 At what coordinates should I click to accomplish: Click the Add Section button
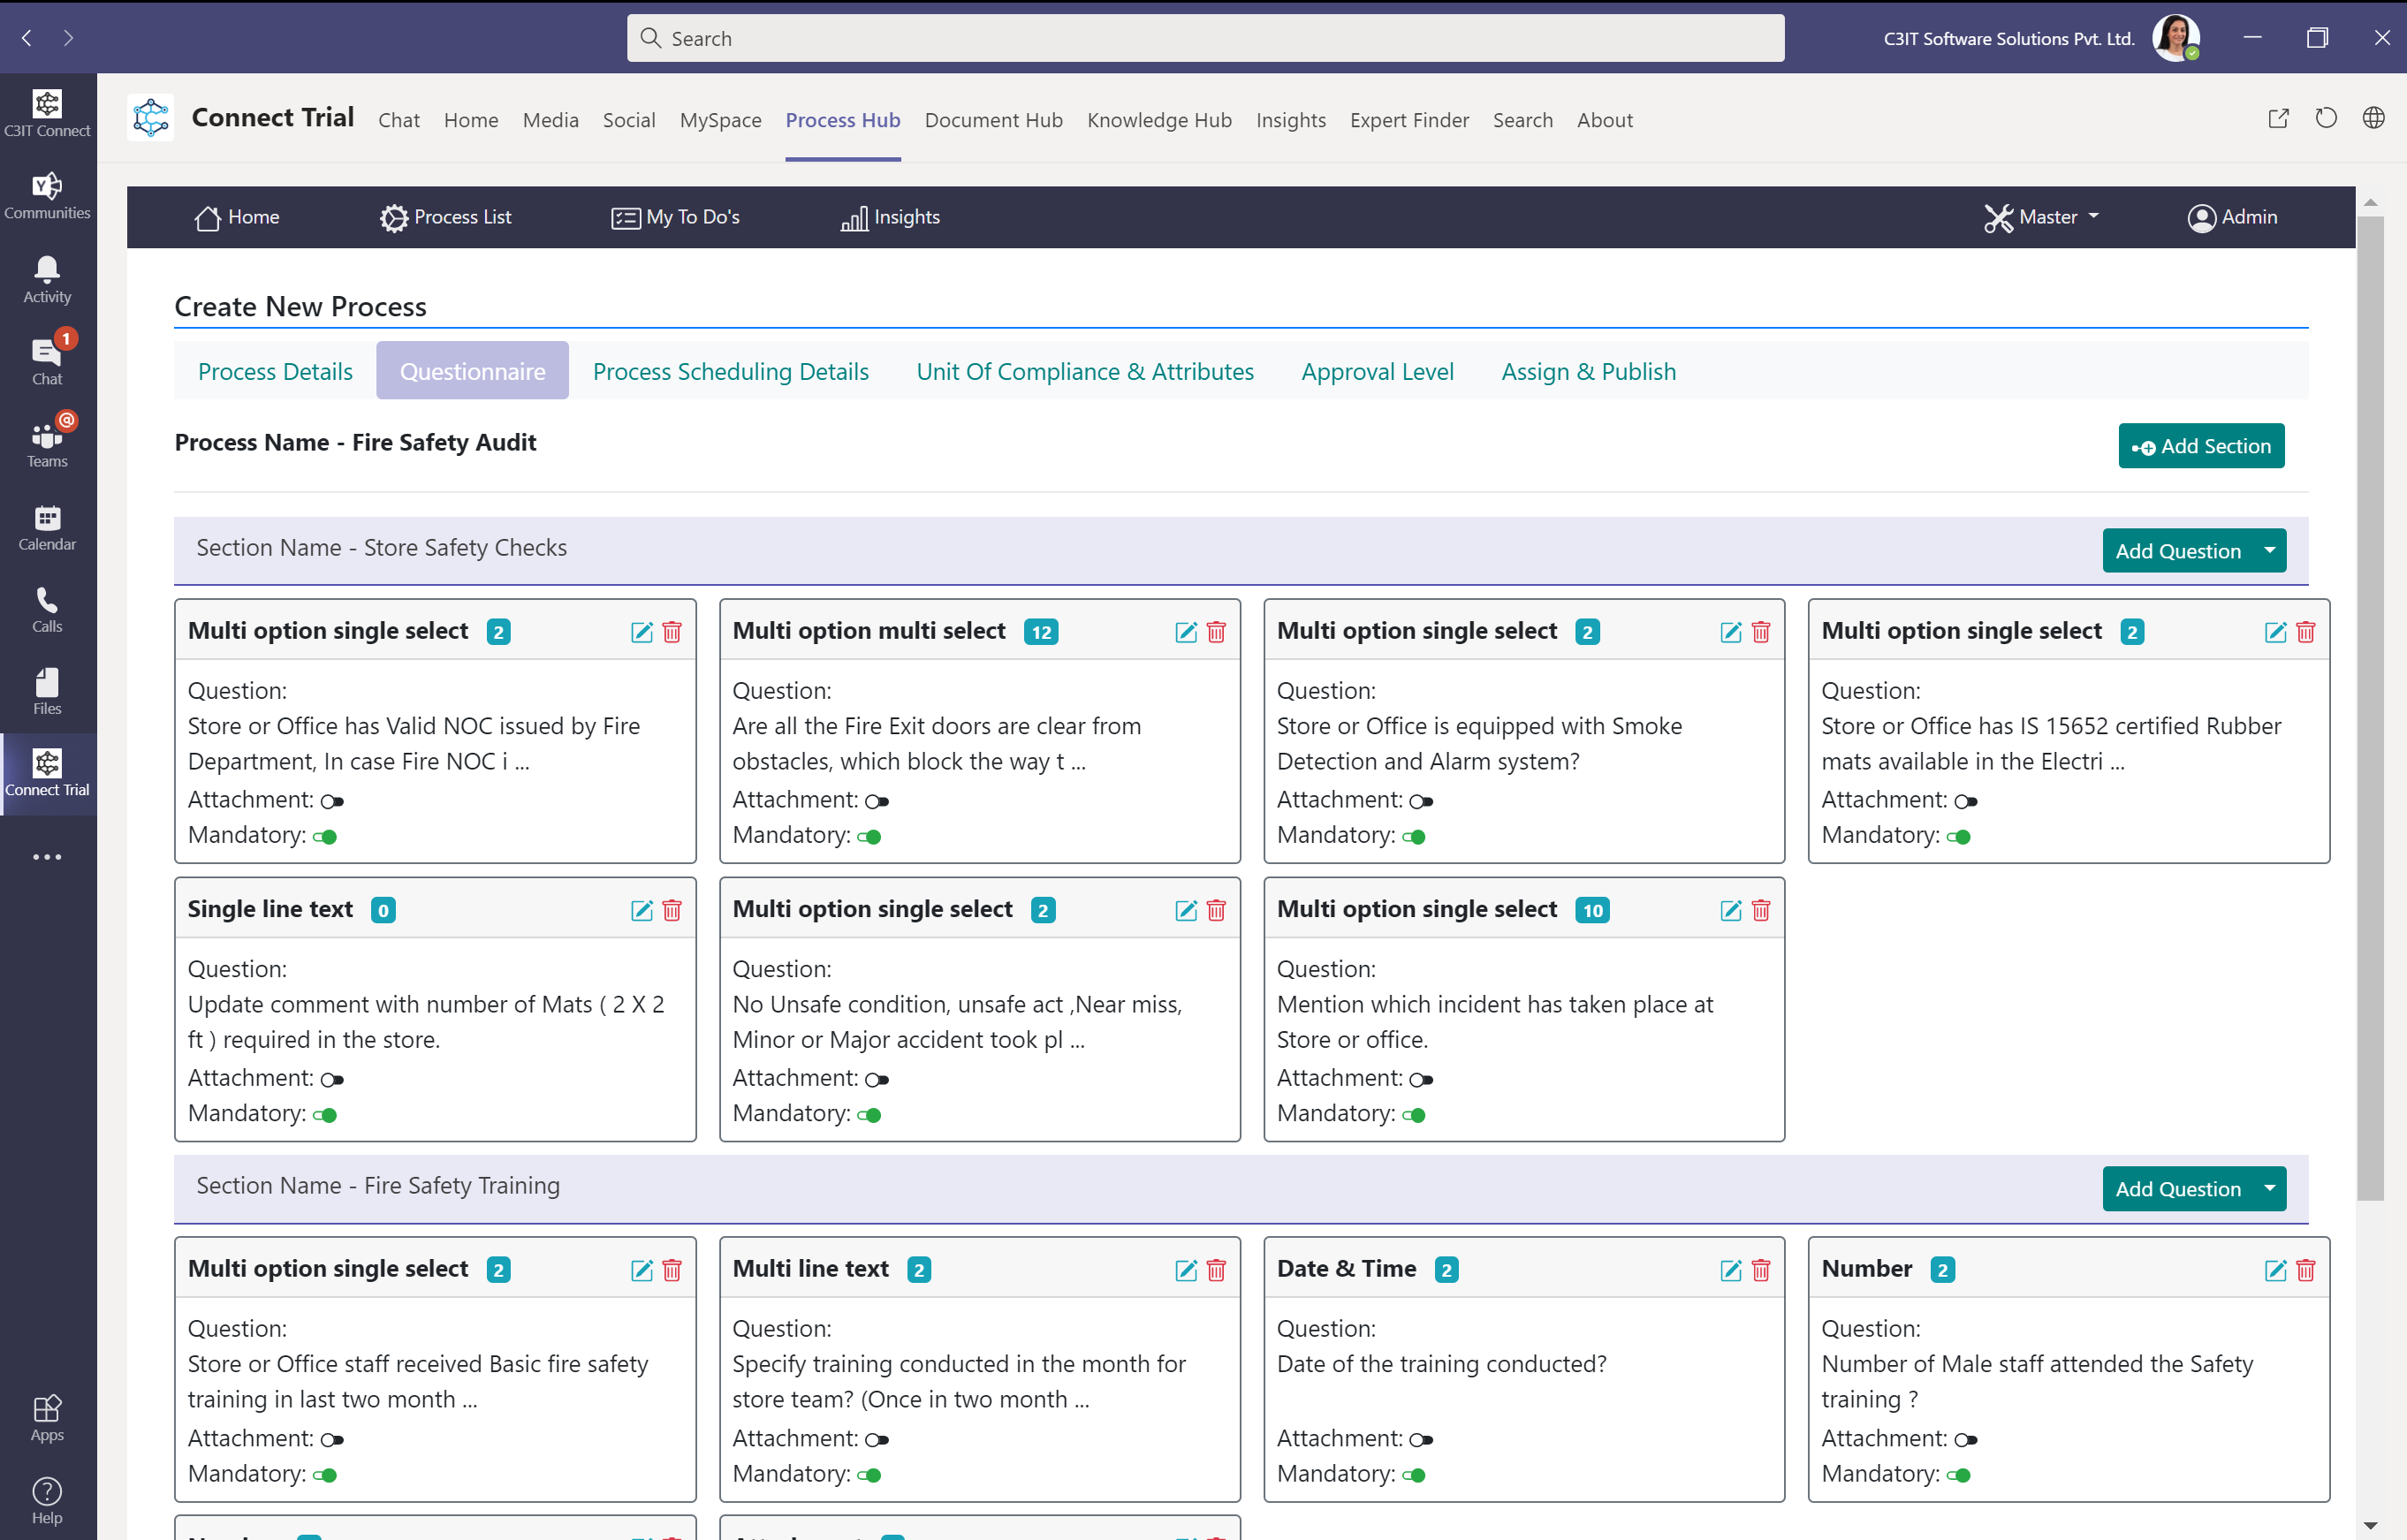pyautogui.click(x=2200, y=446)
